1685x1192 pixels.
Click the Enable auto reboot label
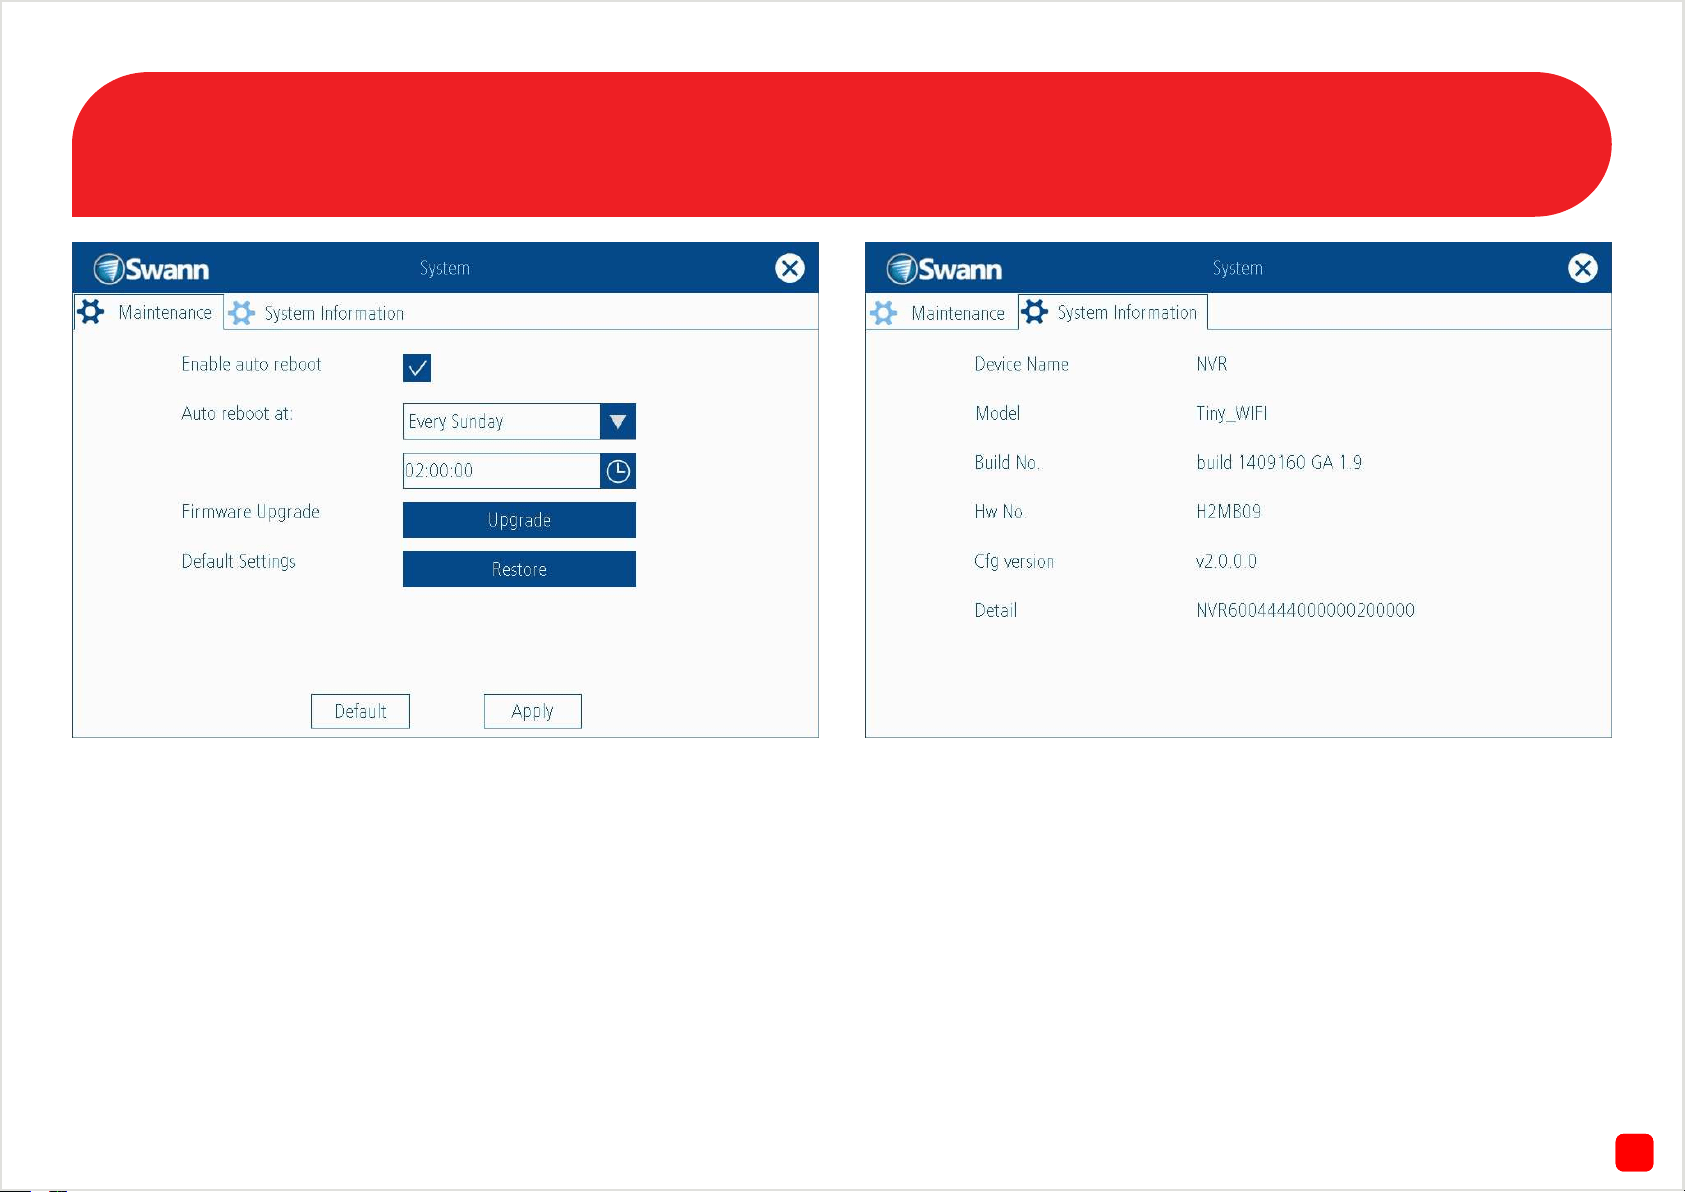pos(251,364)
